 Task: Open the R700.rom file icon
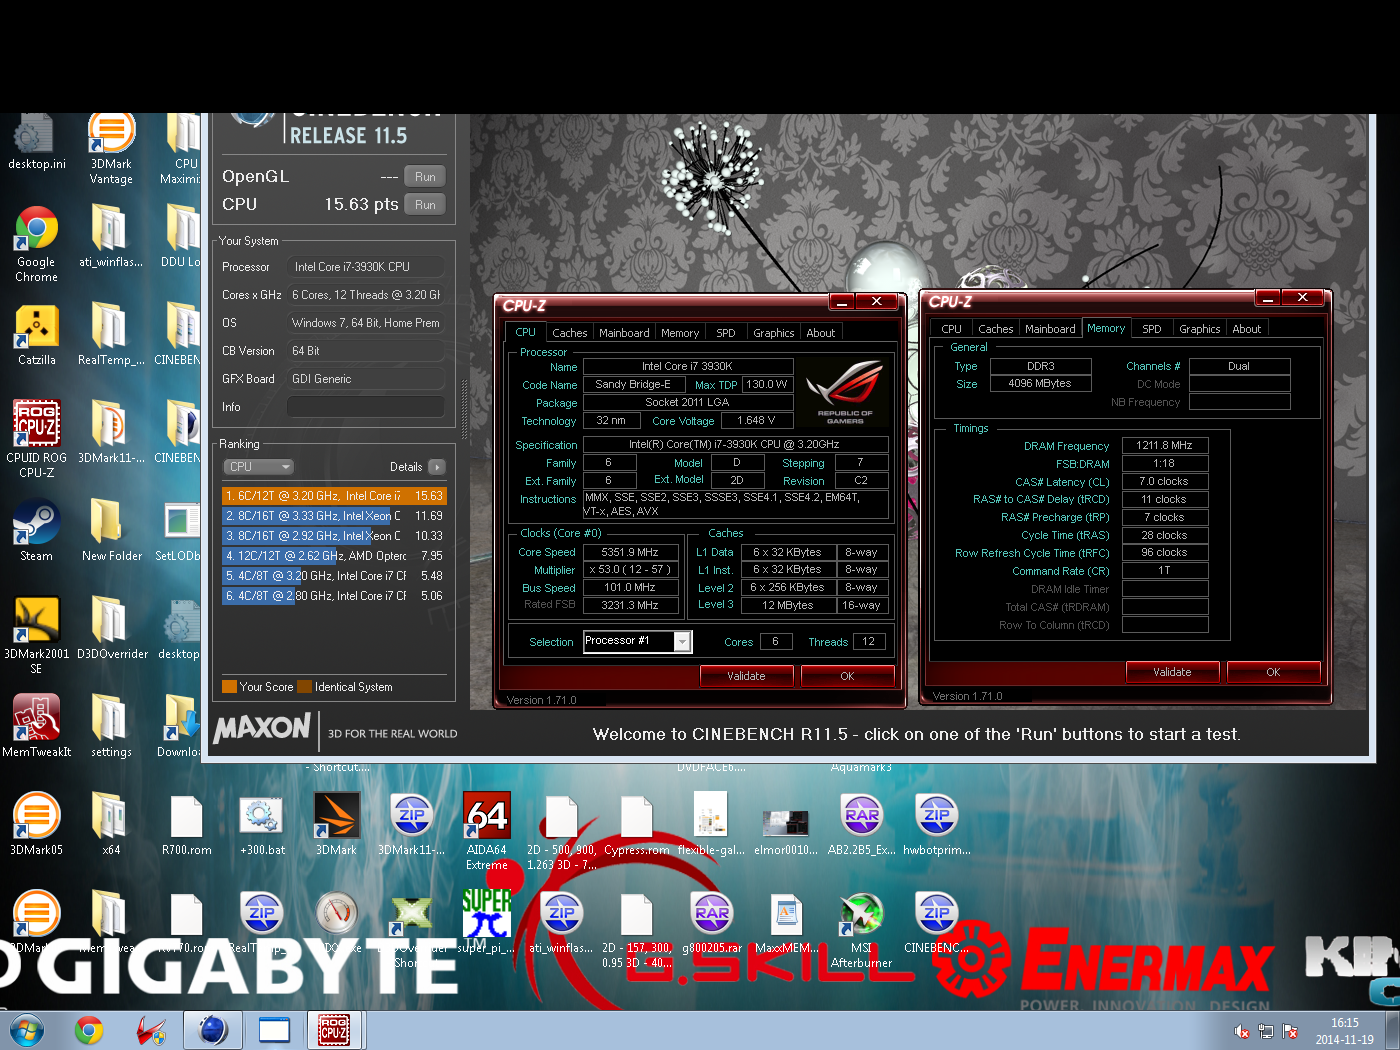187,824
